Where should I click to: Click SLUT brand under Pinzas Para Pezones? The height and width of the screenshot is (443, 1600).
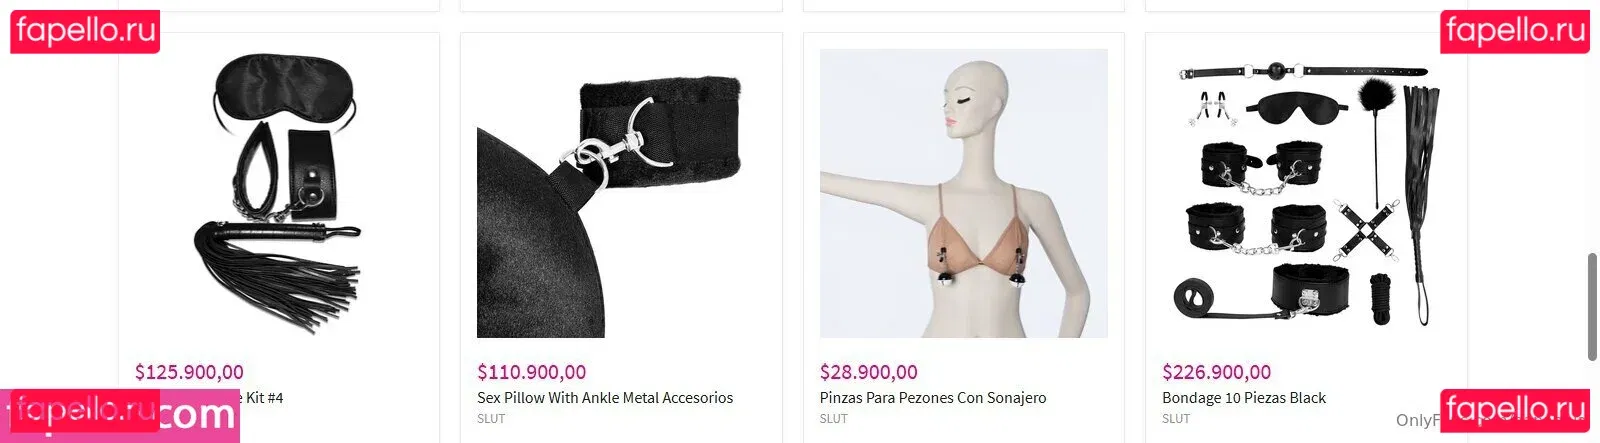(834, 419)
